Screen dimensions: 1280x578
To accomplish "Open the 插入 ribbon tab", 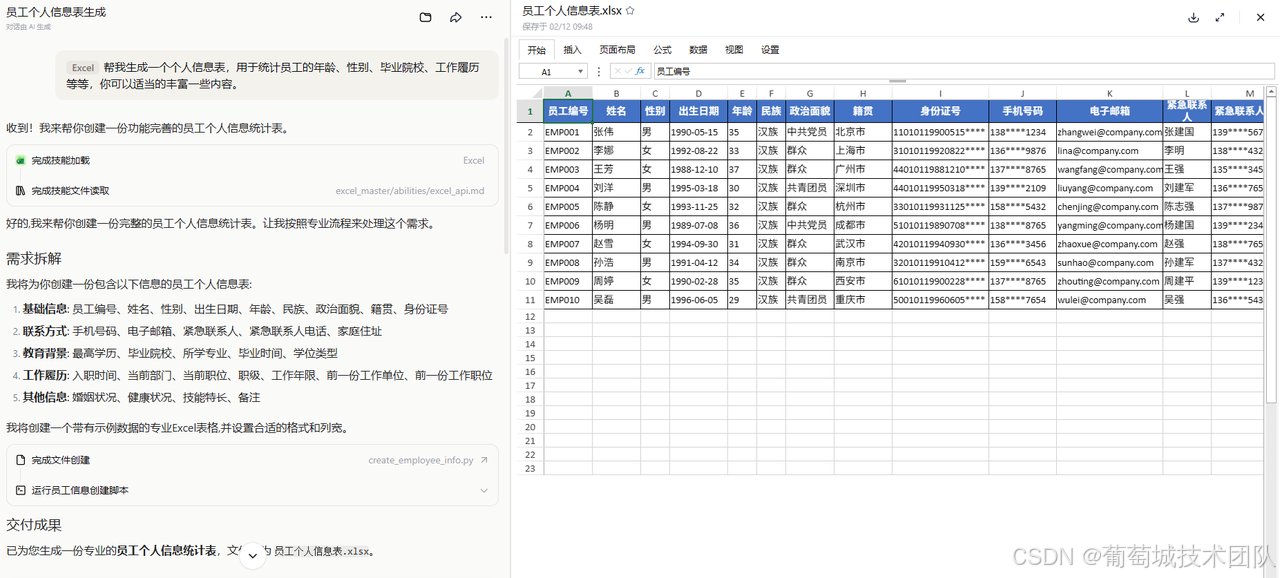I will (572, 49).
